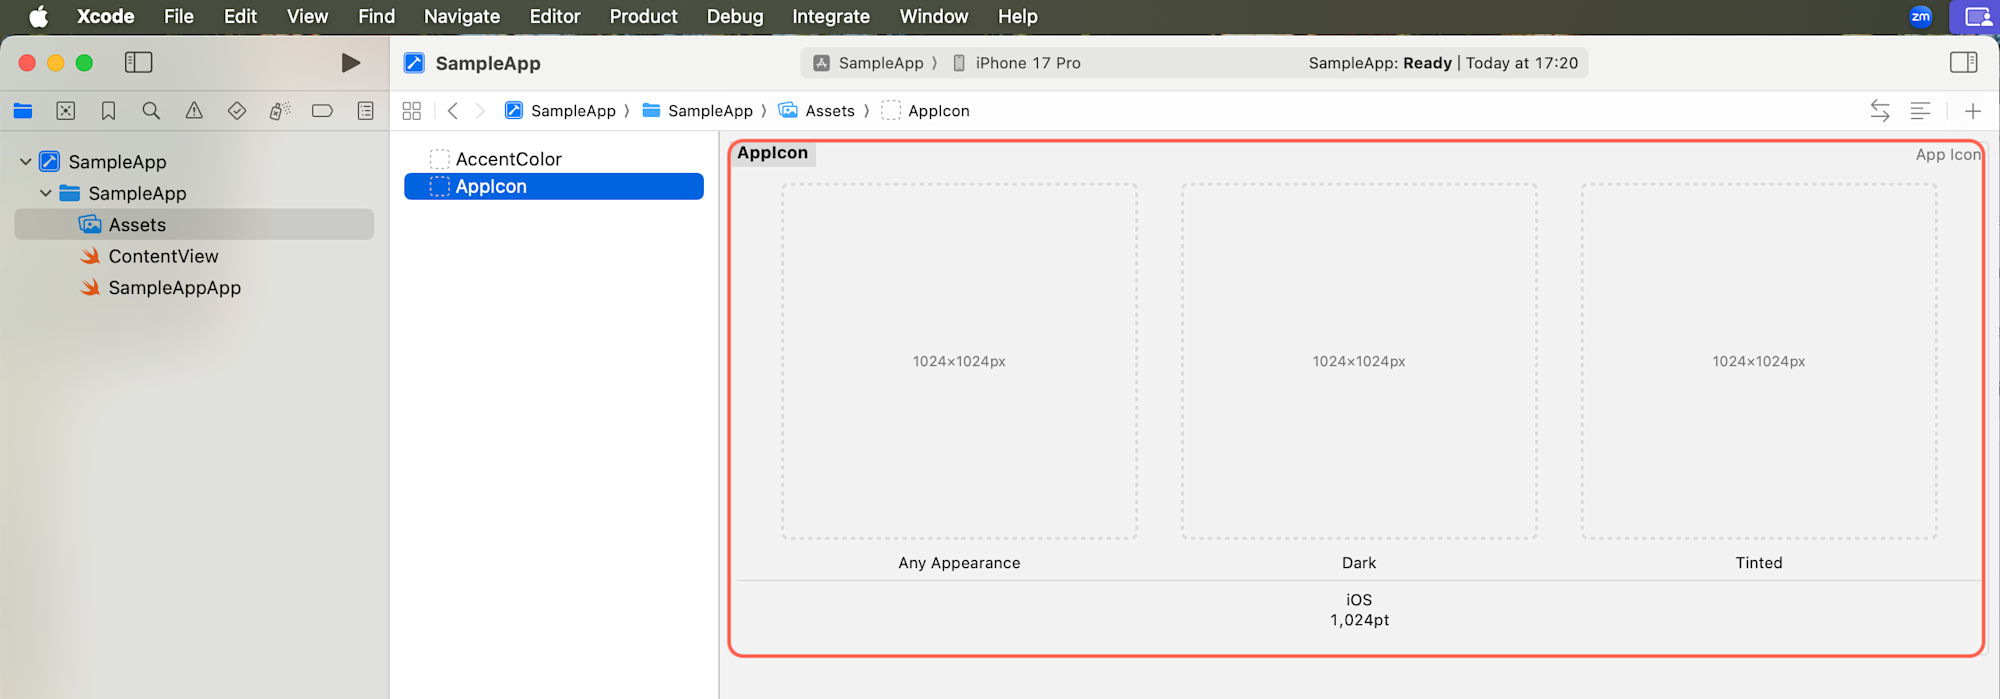
Task: Click the AppIcon breadcrumb
Action: pos(925,111)
